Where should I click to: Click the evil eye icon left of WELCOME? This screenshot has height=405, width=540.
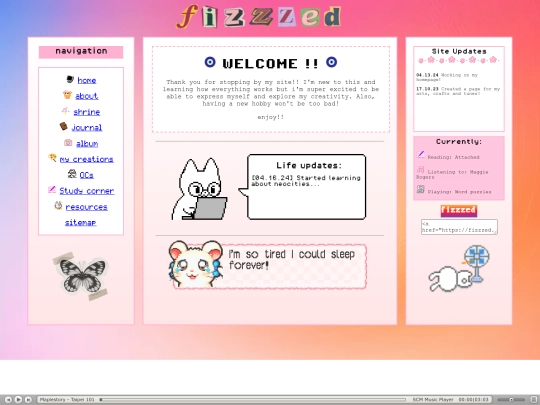click(x=210, y=62)
